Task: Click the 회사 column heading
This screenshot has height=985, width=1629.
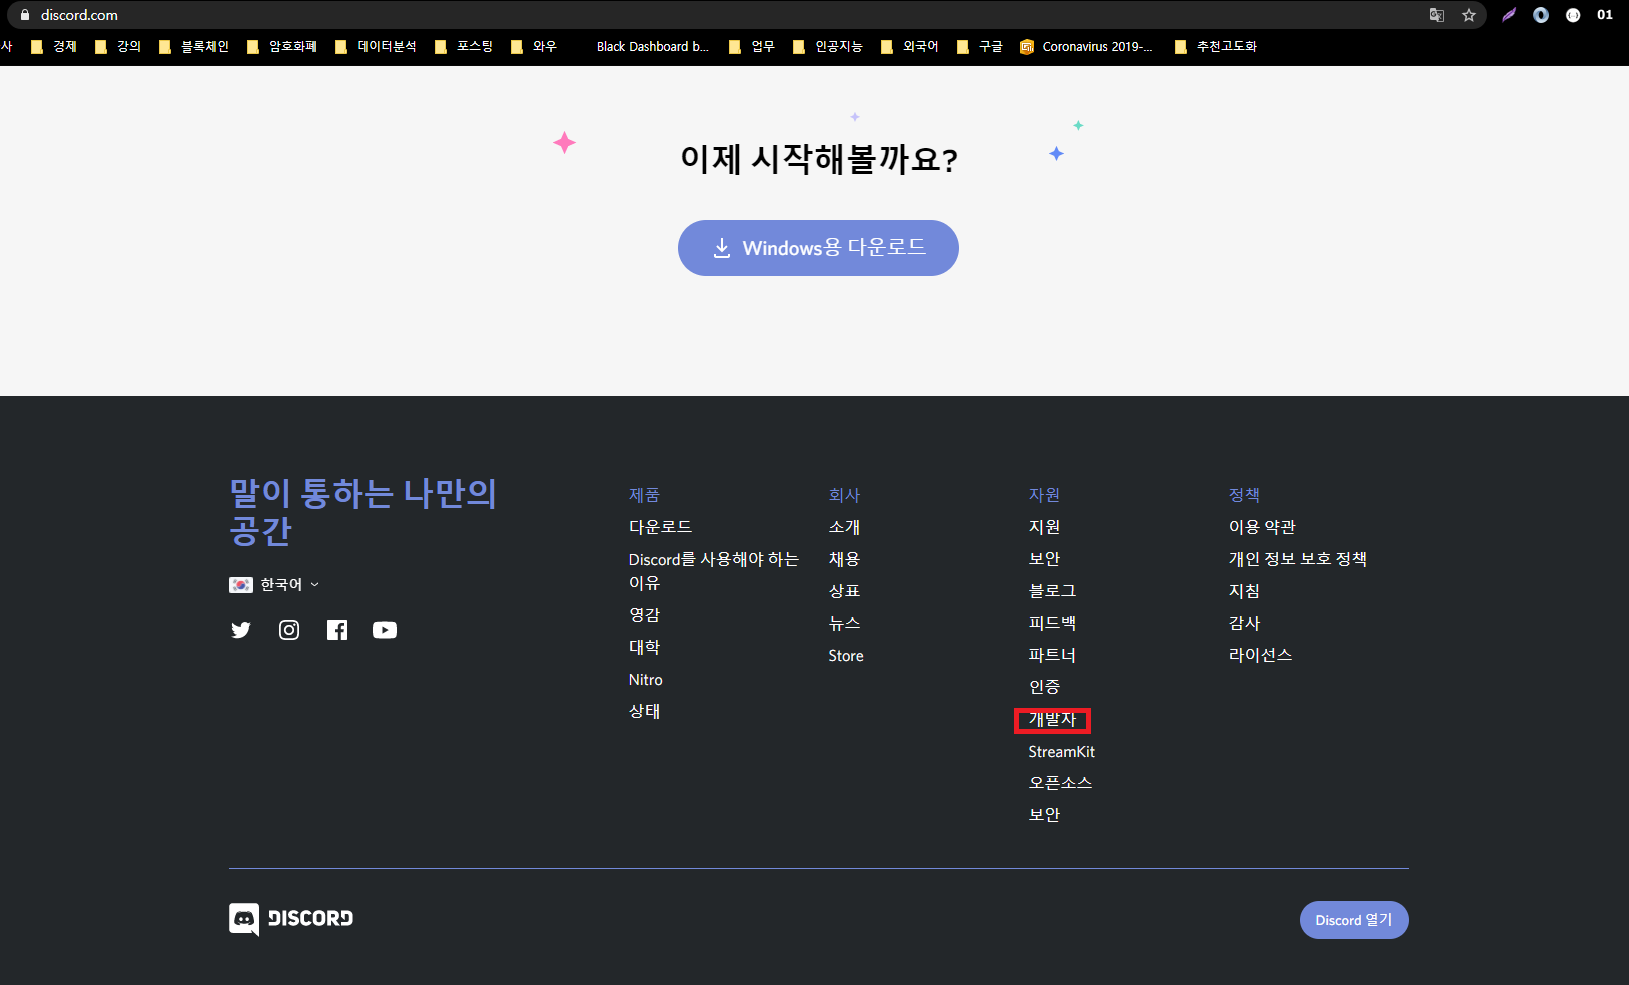Action: point(845,495)
